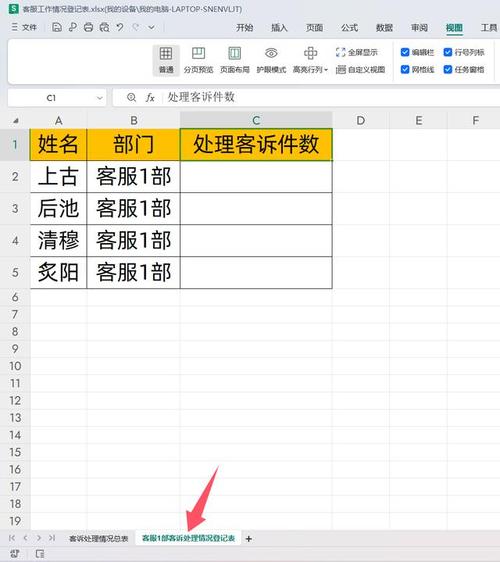Click the zoom magnifier icon in formula bar
Image resolution: width=500 pixels, height=562 pixels.
131,97
